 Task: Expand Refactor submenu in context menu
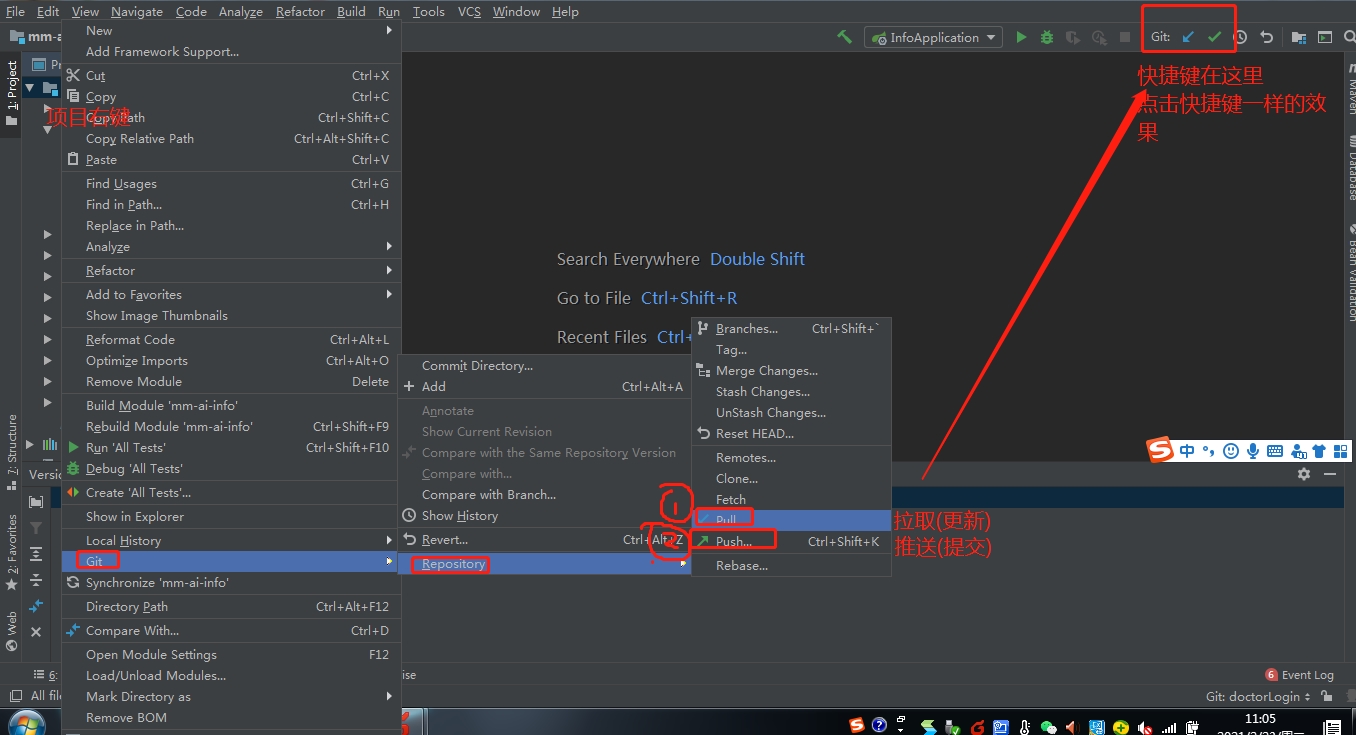point(231,271)
